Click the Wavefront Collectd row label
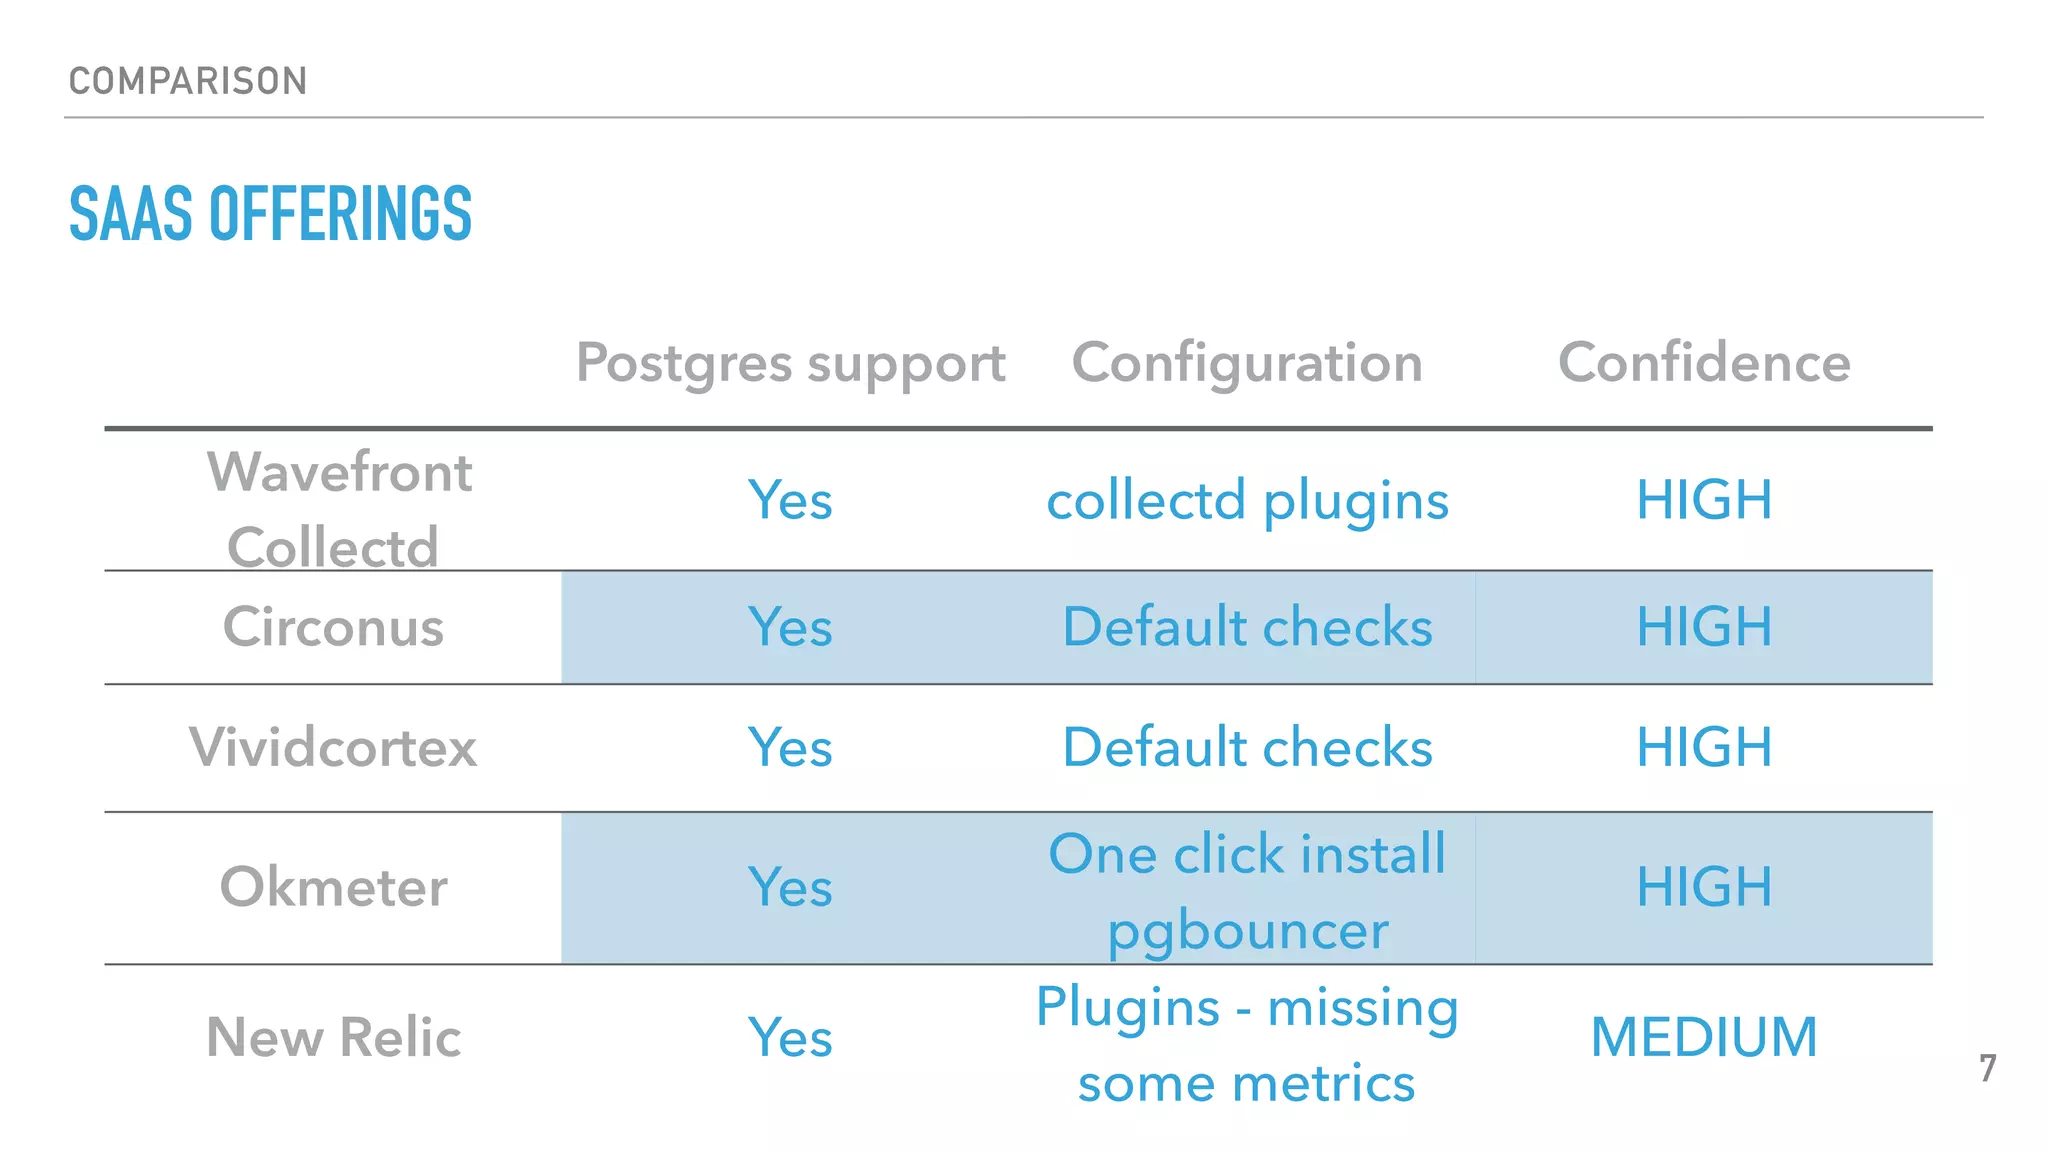The height and width of the screenshot is (1152, 2048). (336, 508)
